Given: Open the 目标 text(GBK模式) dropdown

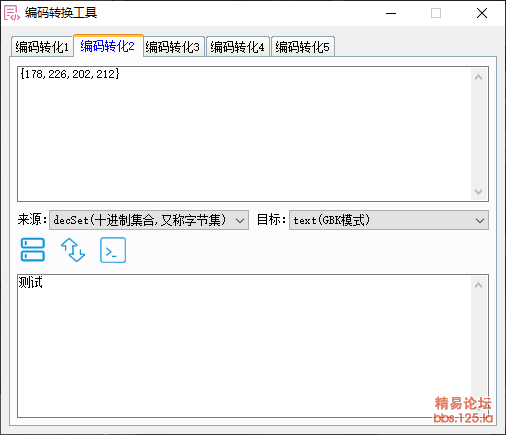Looking at the screenshot, I should (389, 220).
